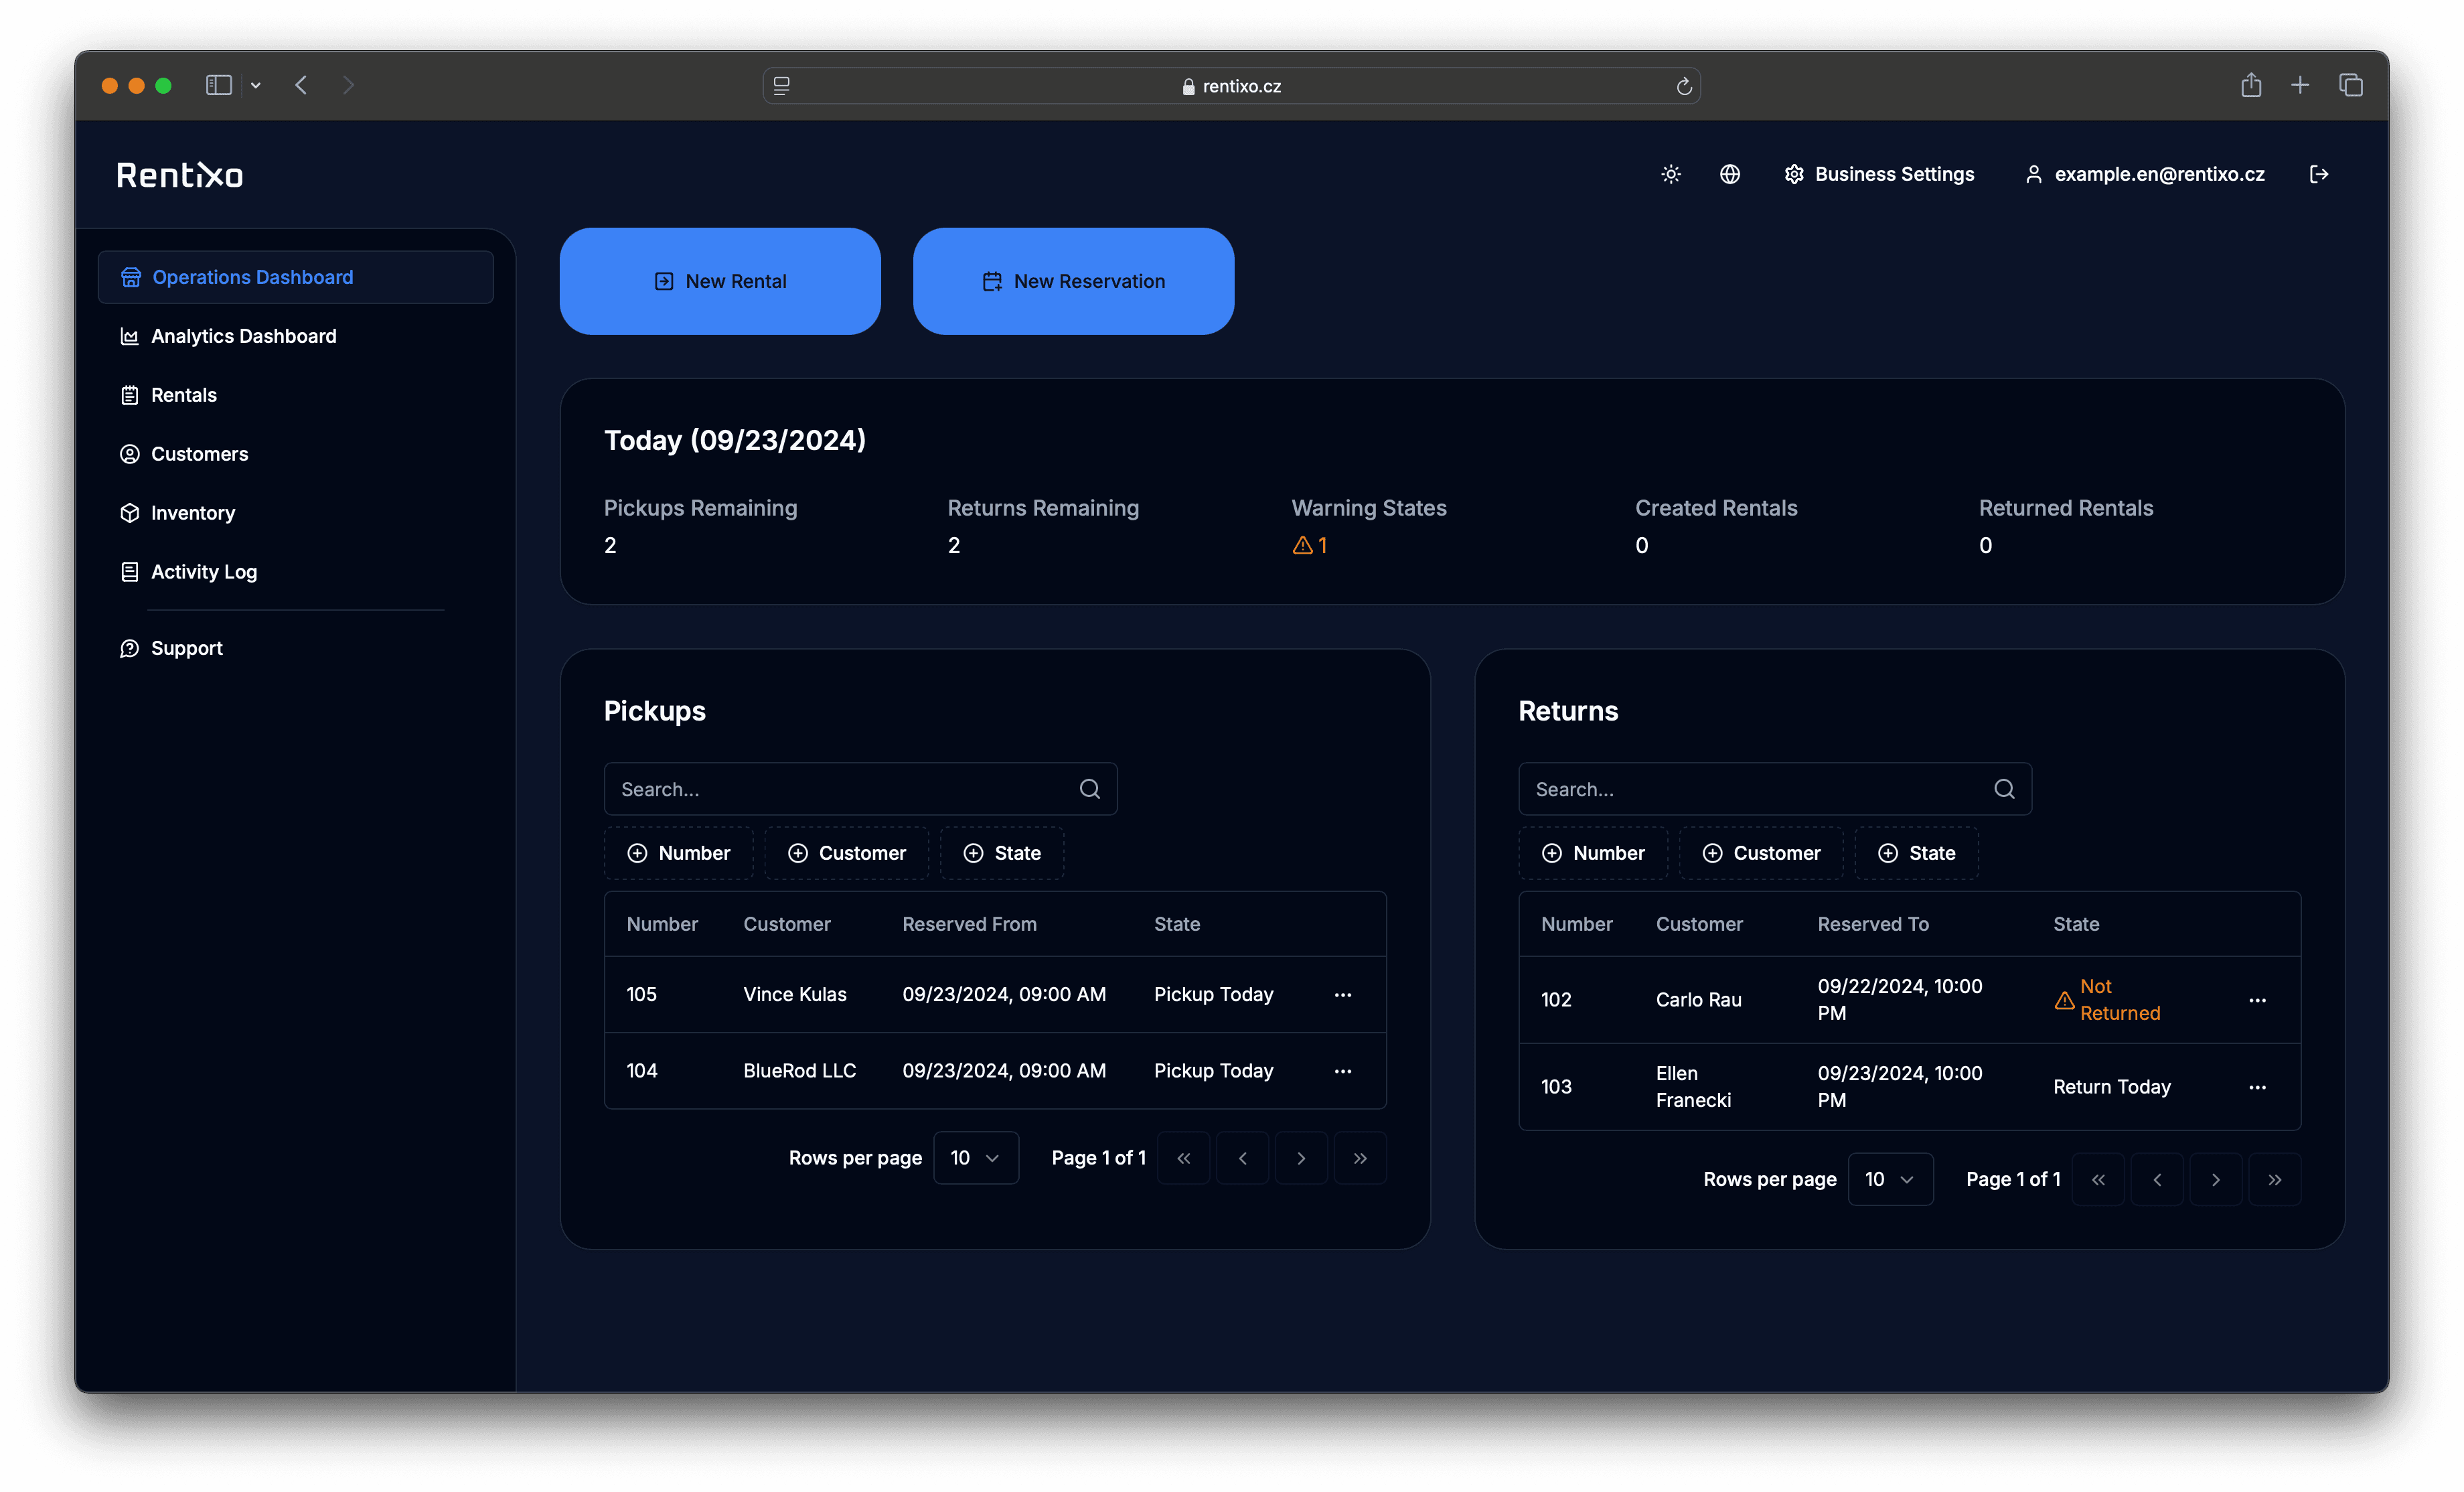This screenshot has width=2464, height=1492.
Task: Click the search magnifier in the Pickups panel
Action: tap(1089, 789)
